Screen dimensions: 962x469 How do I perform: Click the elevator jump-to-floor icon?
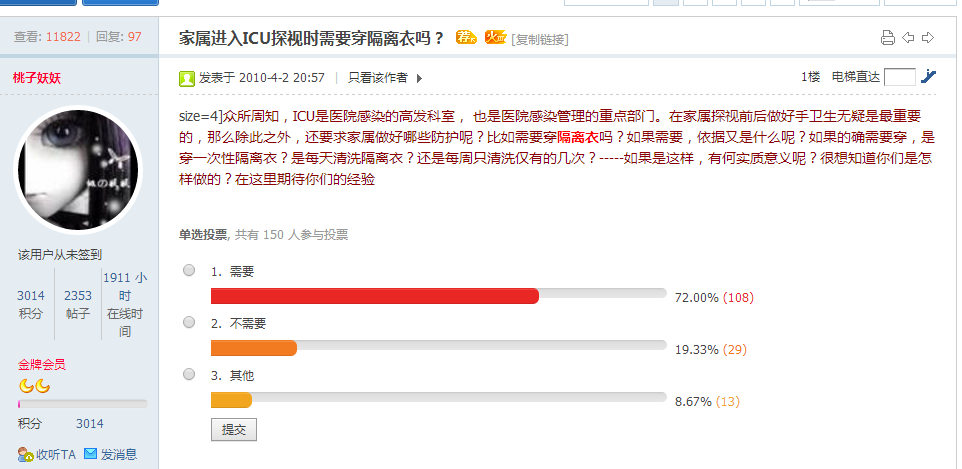(x=929, y=76)
